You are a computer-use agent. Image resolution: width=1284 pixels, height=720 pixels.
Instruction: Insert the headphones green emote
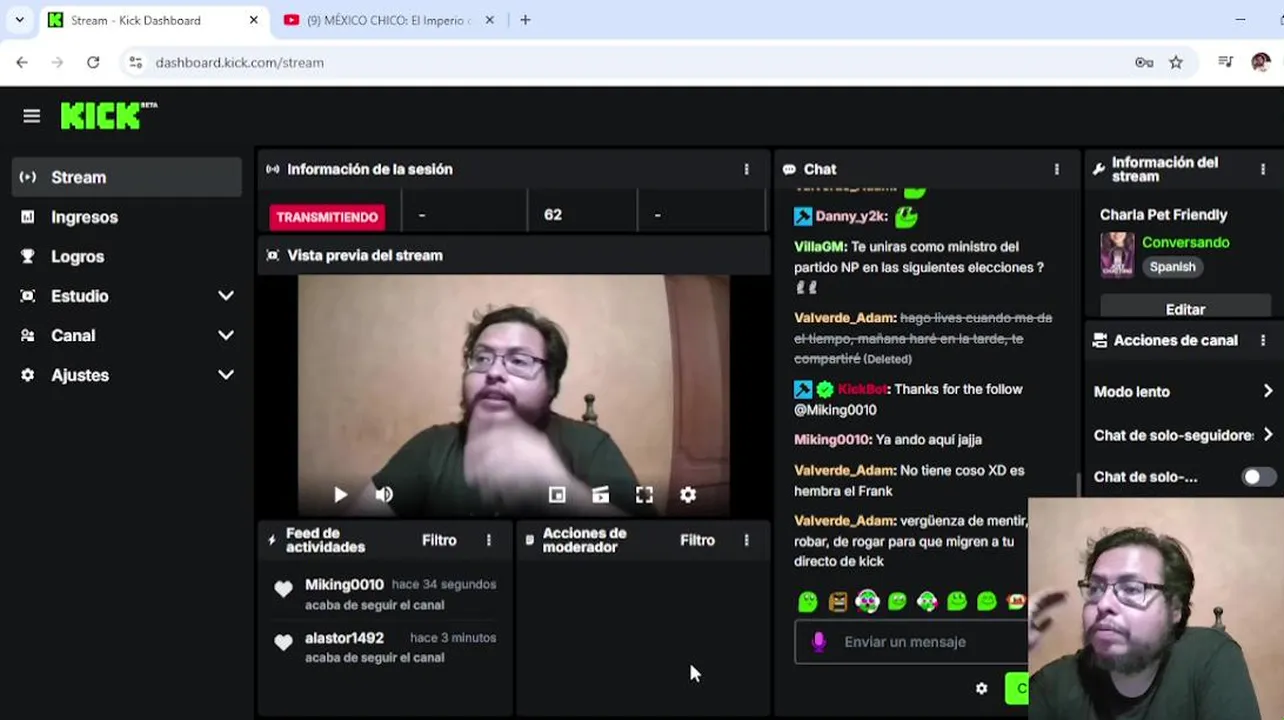tap(867, 601)
